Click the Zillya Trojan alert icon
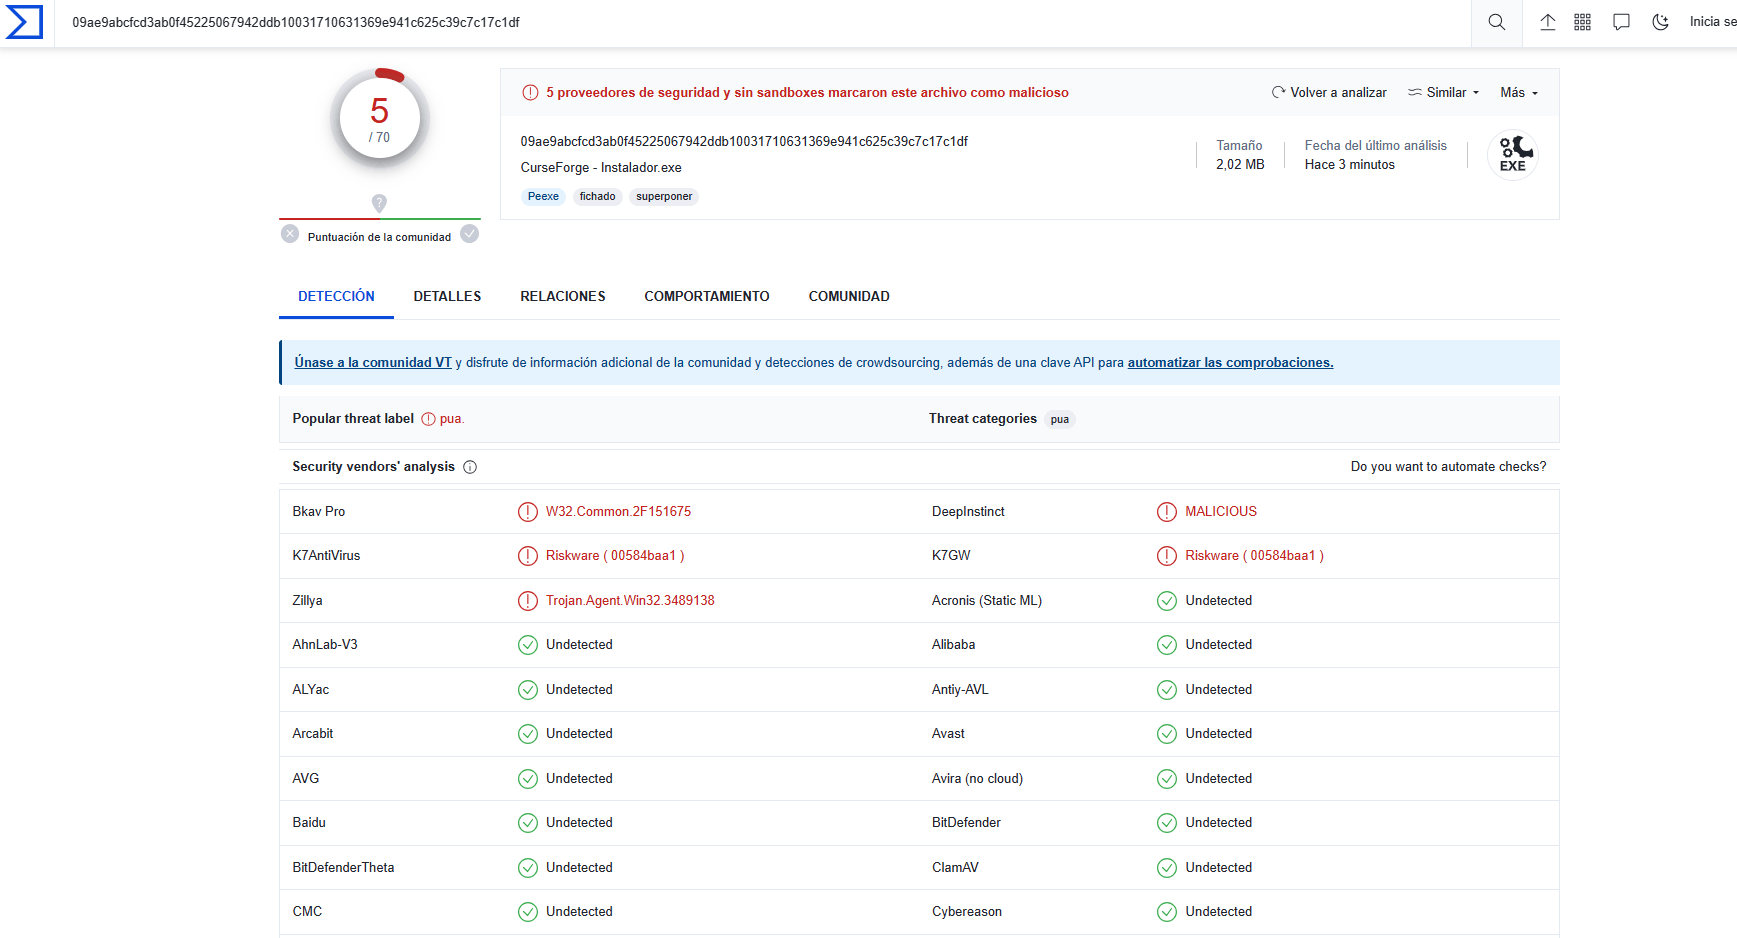This screenshot has width=1737, height=938. click(528, 601)
